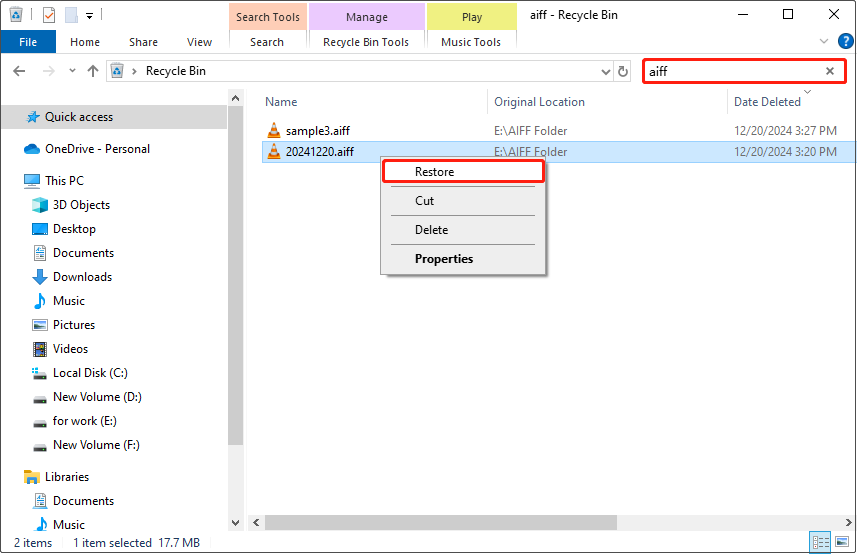Image resolution: width=858 pixels, height=555 pixels.
Task: Select the 20241220.aiff file name
Action: click(320, 152)
